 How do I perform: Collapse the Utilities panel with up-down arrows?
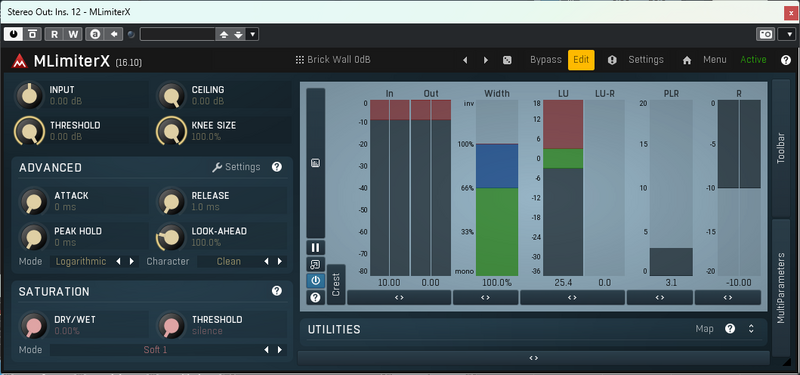point(751,329)
